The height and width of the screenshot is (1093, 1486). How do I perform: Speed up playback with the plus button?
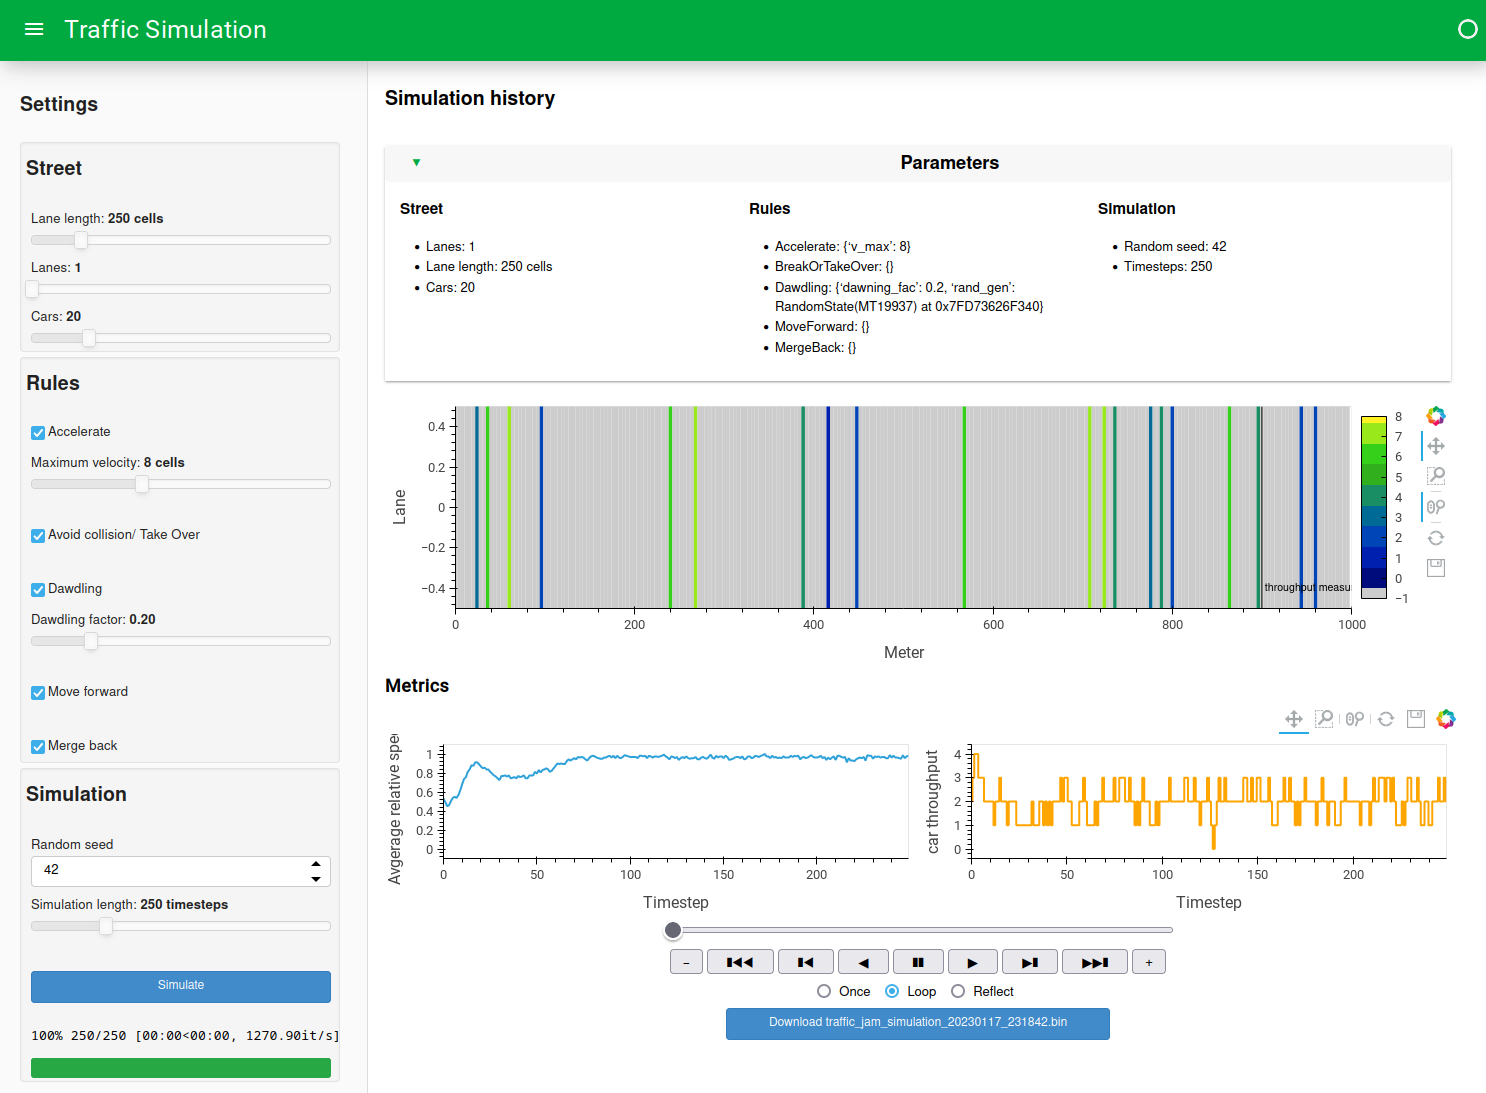point(1149,962)
